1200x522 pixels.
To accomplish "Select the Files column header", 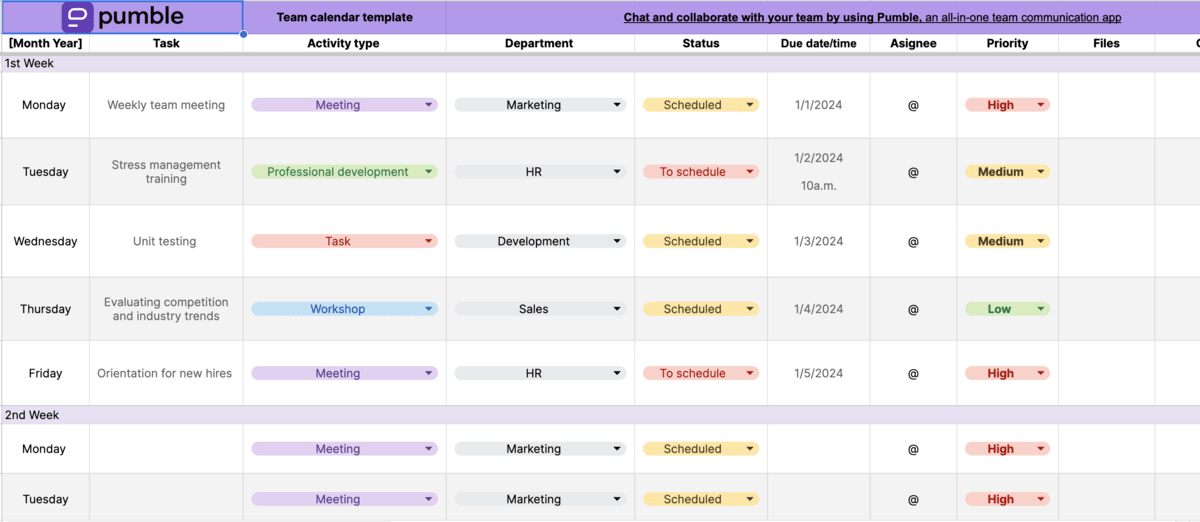I will tap(1106, 44).
